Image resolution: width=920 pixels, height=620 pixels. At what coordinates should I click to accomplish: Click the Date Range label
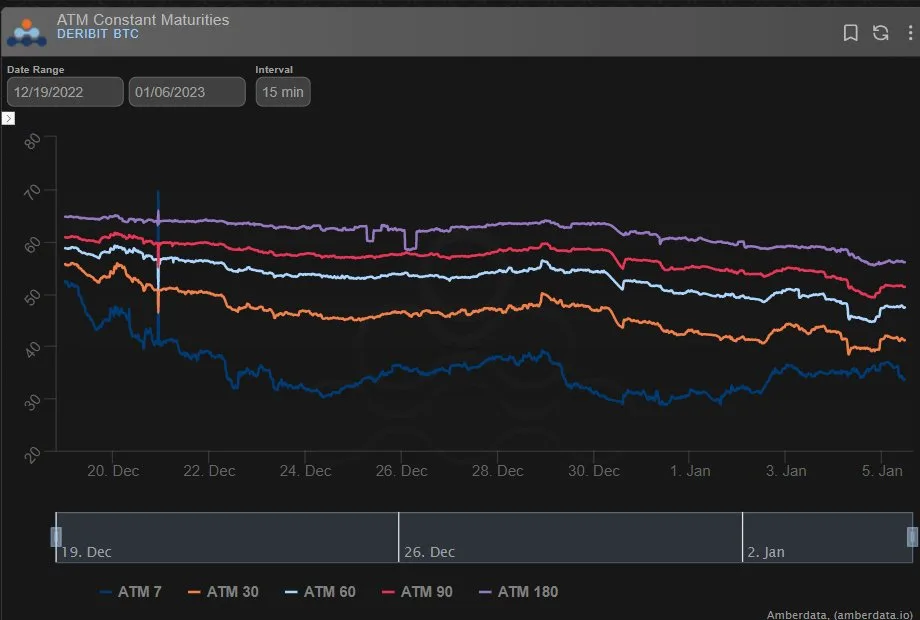pos(36,69)
